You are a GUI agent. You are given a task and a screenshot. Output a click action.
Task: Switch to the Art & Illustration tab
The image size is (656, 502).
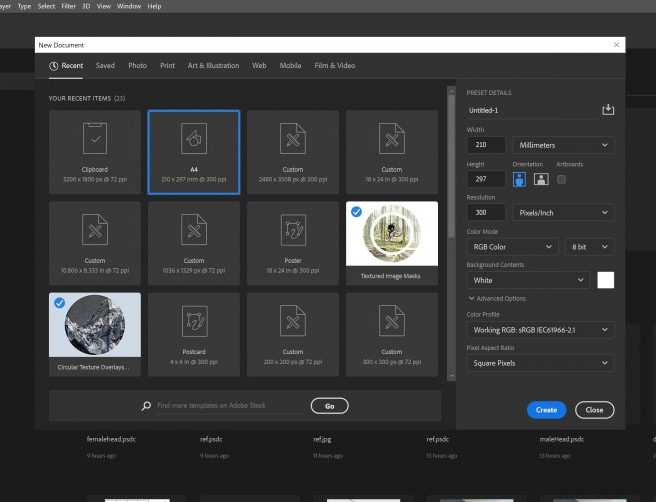[x=213, y=66]
